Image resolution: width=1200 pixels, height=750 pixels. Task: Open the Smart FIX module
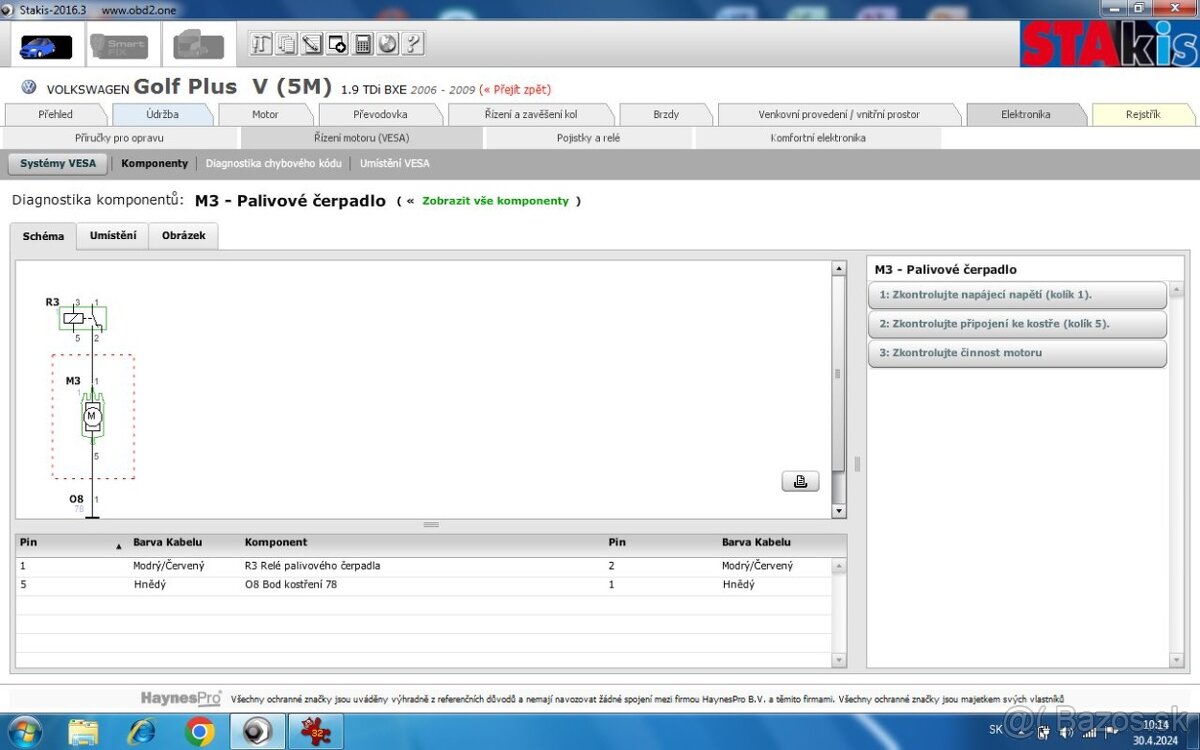point(119,46)
